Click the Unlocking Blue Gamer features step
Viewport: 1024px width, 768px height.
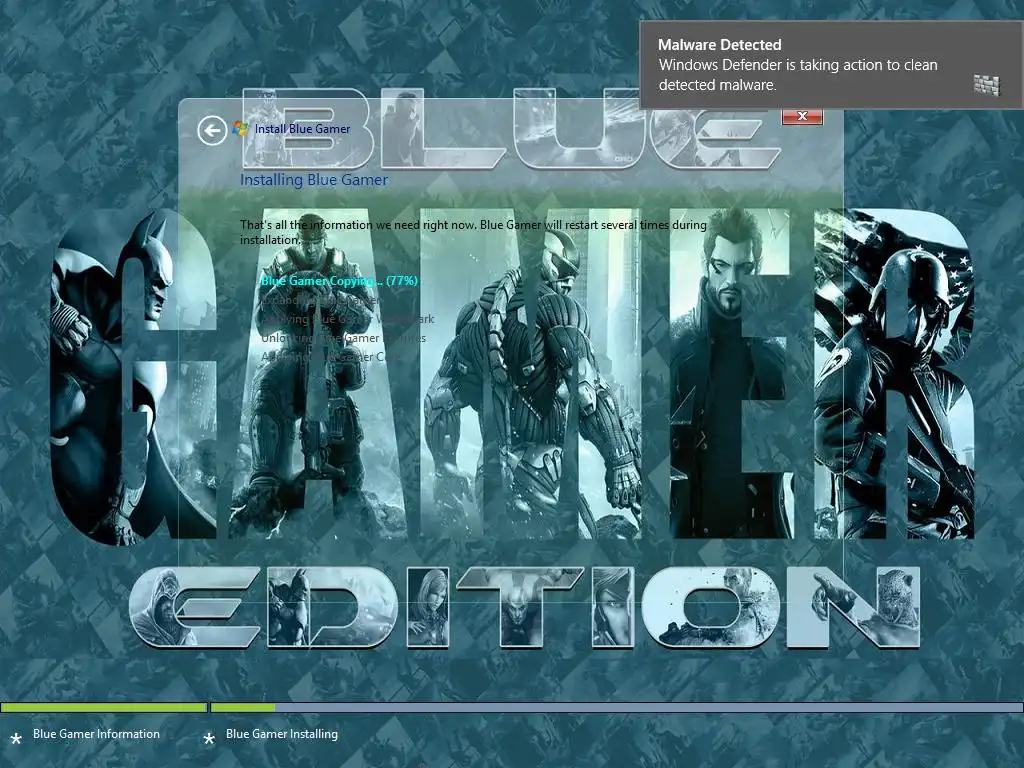pyautogui.click(x=344, y=338)
